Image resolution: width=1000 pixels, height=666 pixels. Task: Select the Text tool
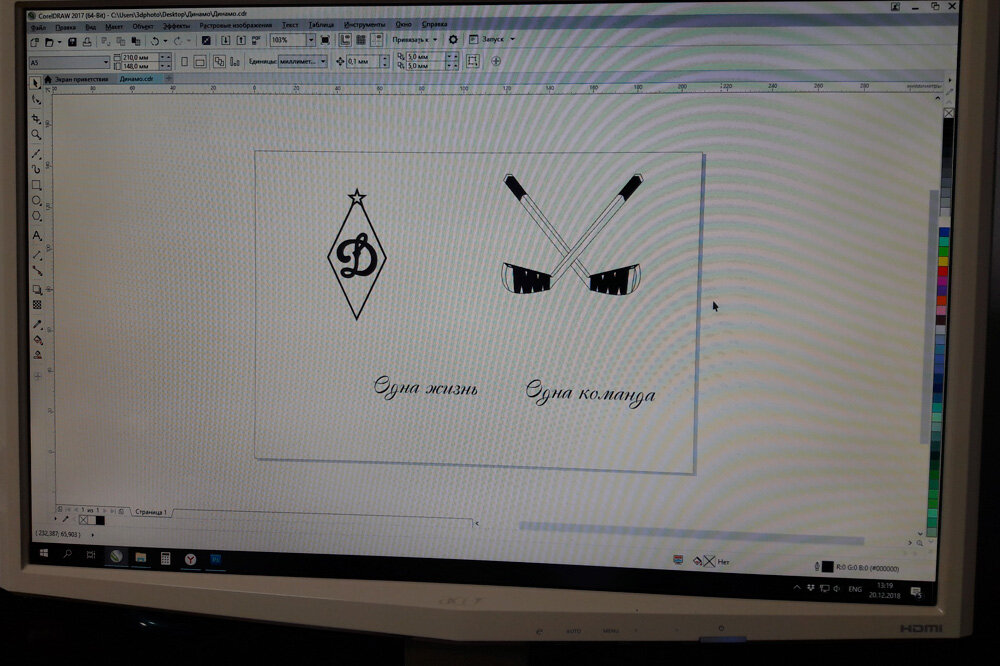coord(36,235)
